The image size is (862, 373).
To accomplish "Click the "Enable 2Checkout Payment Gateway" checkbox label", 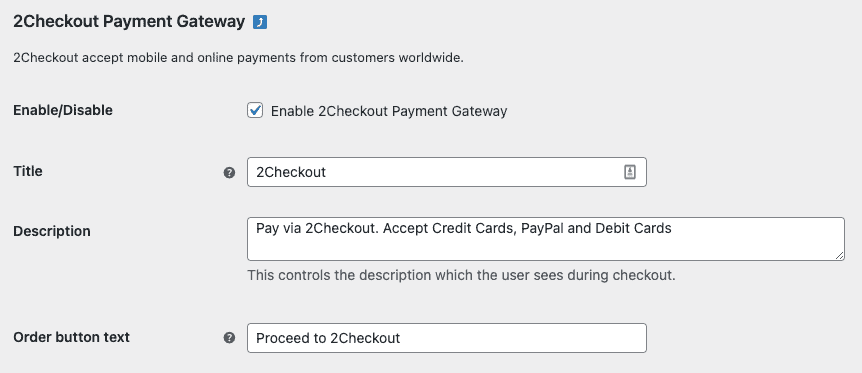I will click(x=389, y=111).
